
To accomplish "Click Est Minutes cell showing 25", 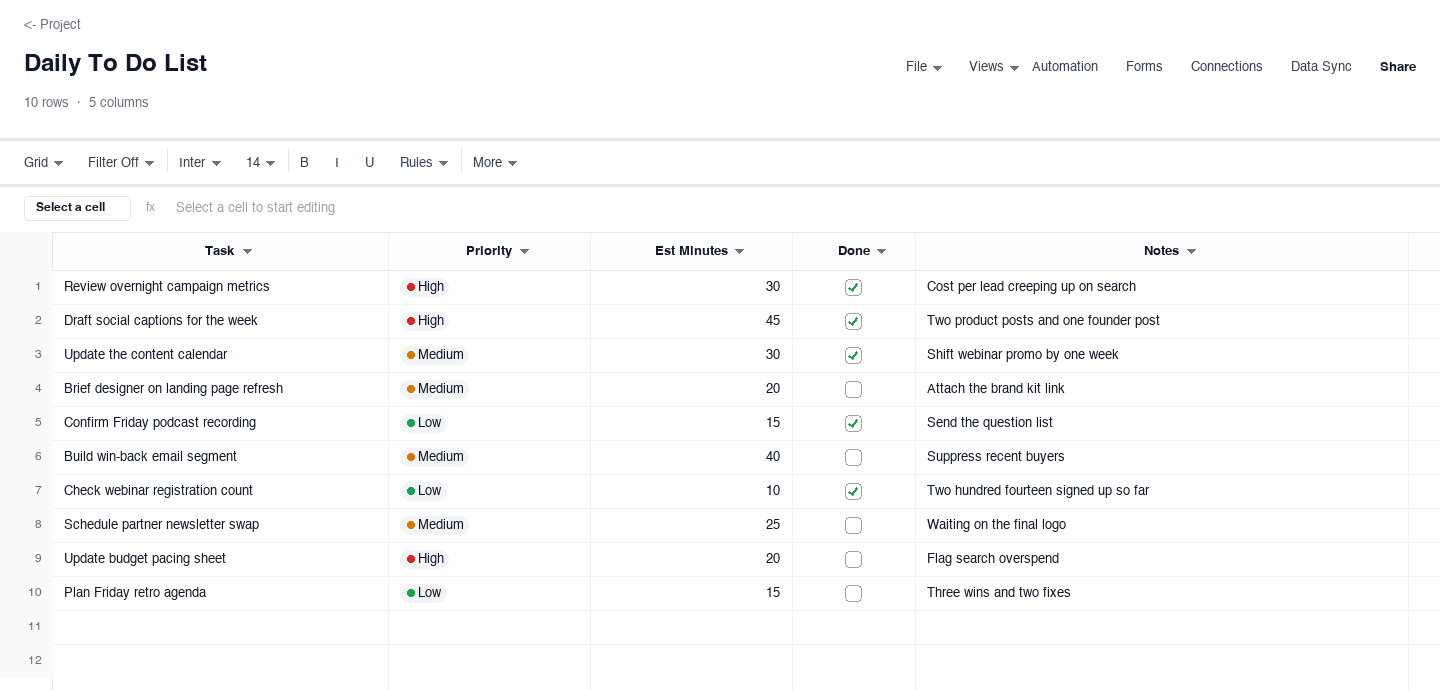I will point(691,525).
